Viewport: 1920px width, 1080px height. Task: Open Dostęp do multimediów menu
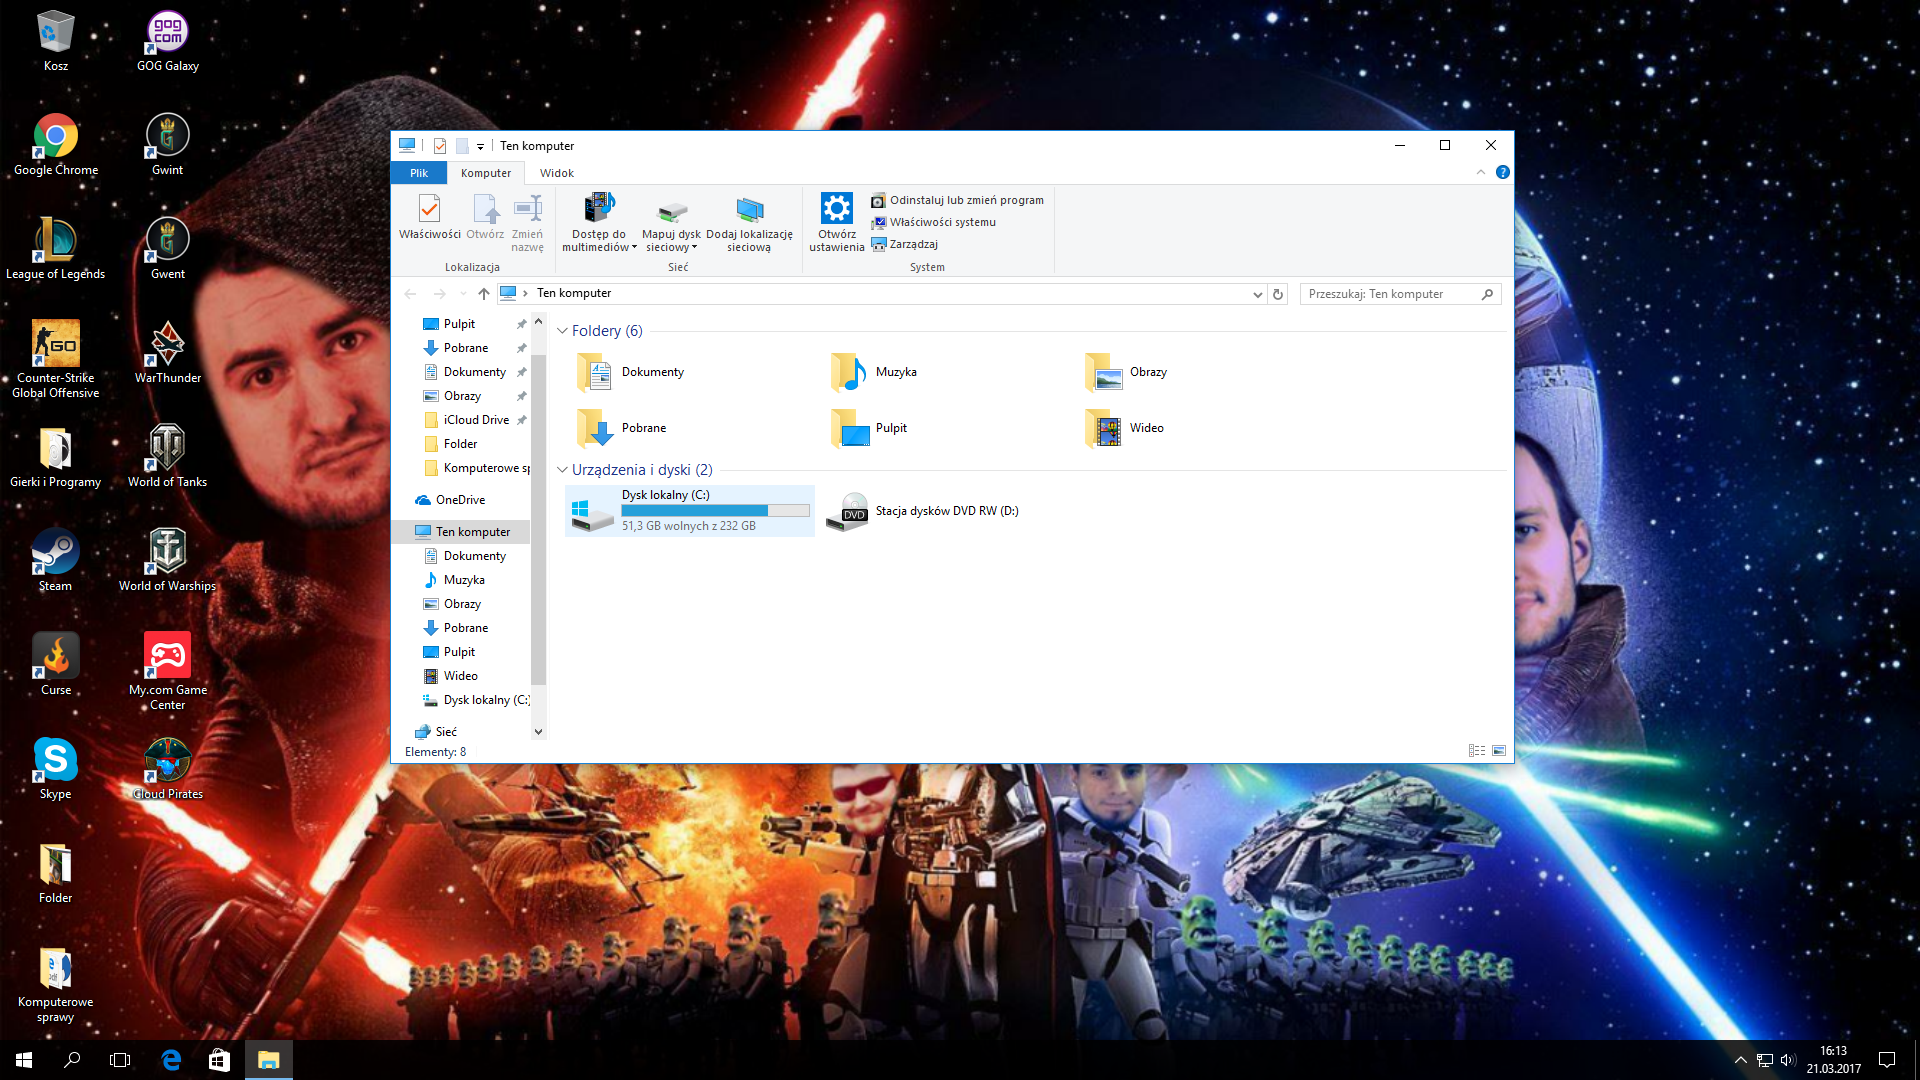(x=599, y=222)
